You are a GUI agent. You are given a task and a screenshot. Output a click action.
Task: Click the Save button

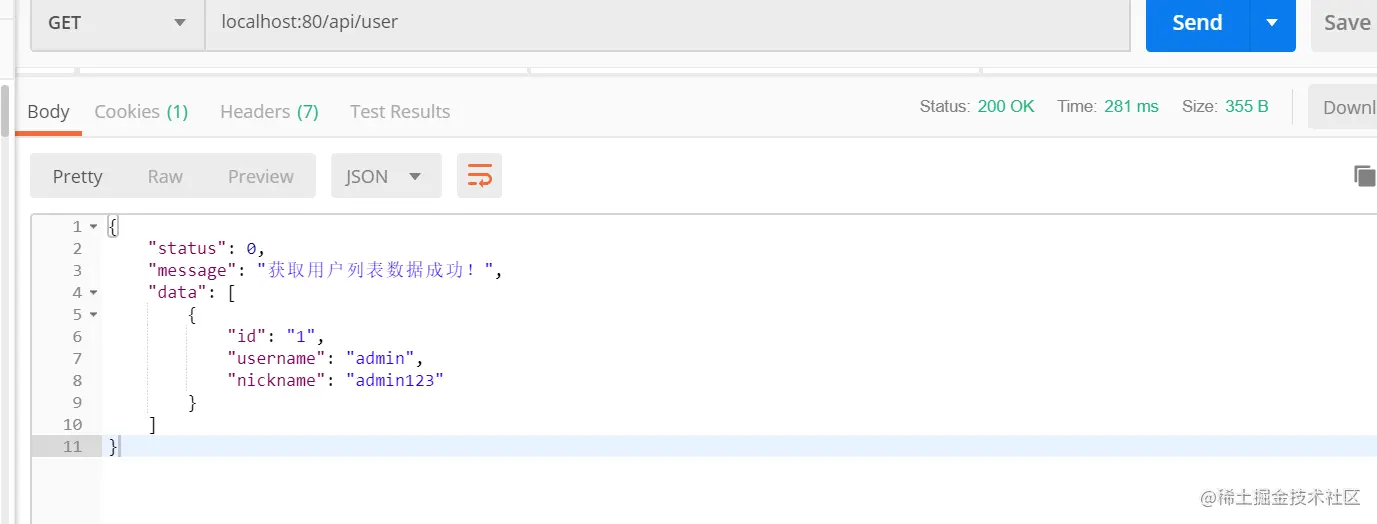tap(1346, 23)
